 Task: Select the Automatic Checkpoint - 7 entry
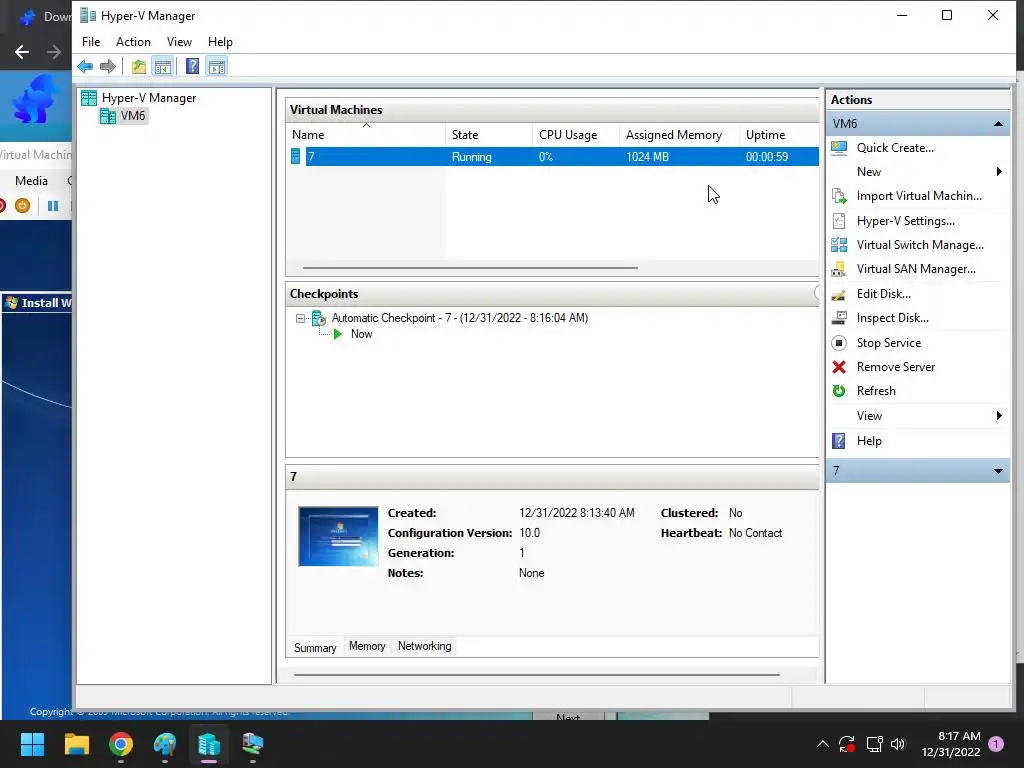coord(460,318)
